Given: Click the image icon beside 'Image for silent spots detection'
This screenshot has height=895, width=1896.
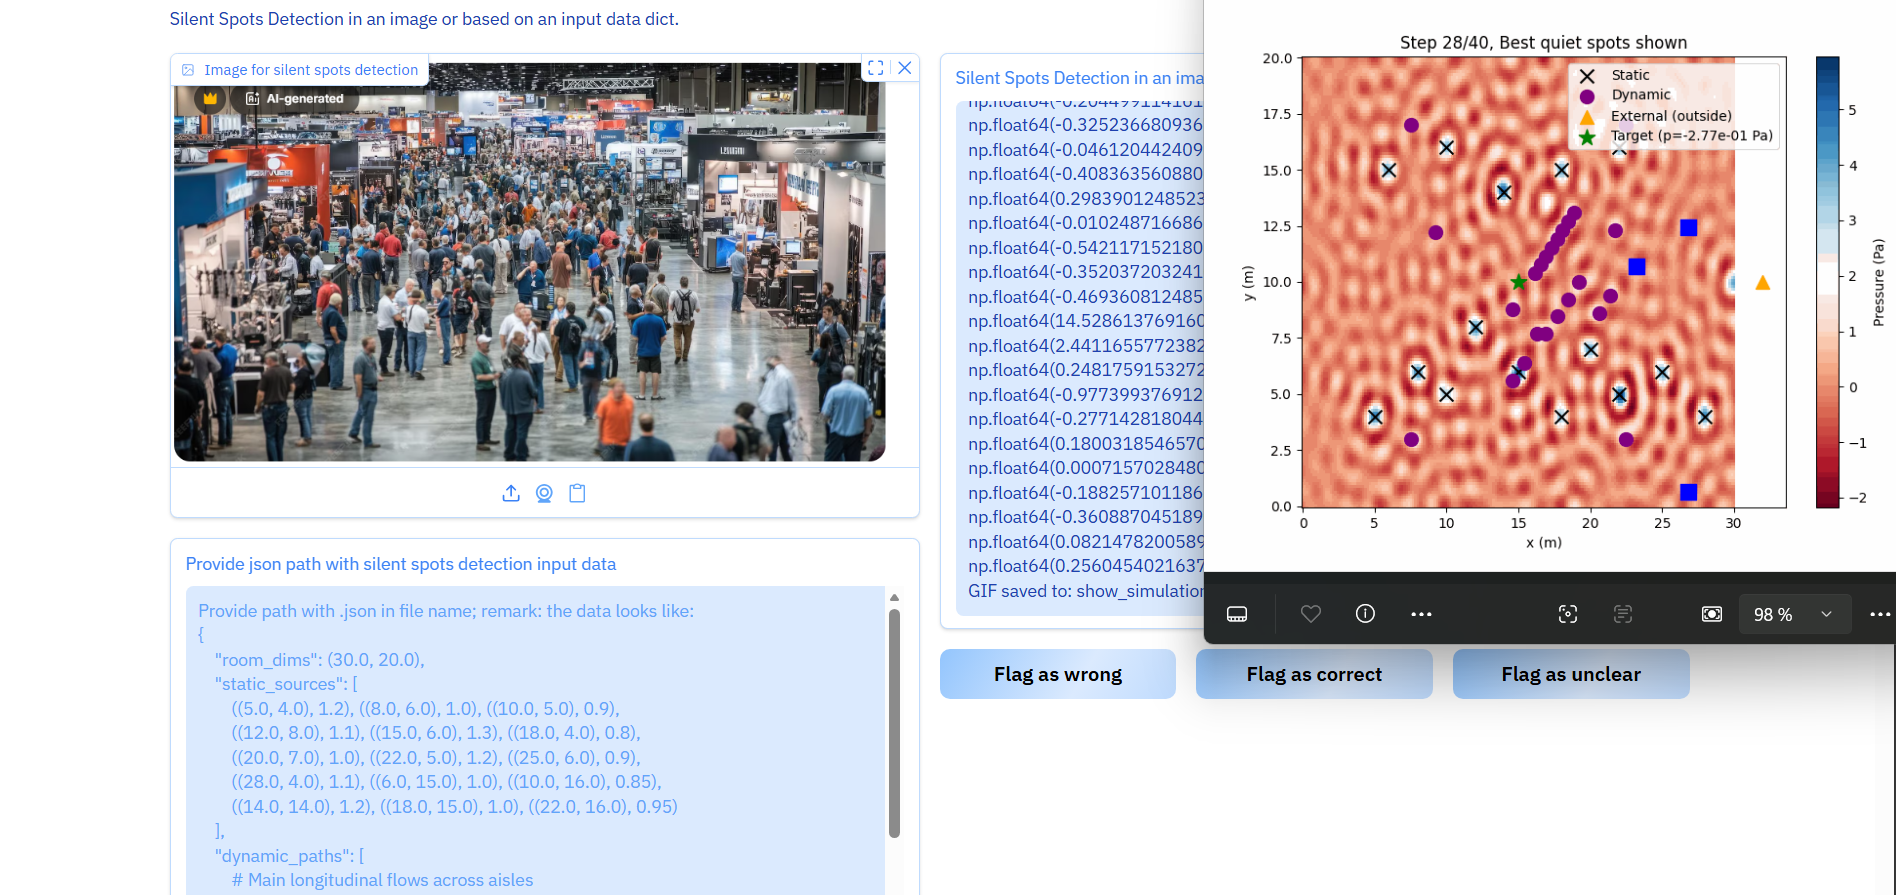Looking at the screenshot, I should tap(188, 70).
